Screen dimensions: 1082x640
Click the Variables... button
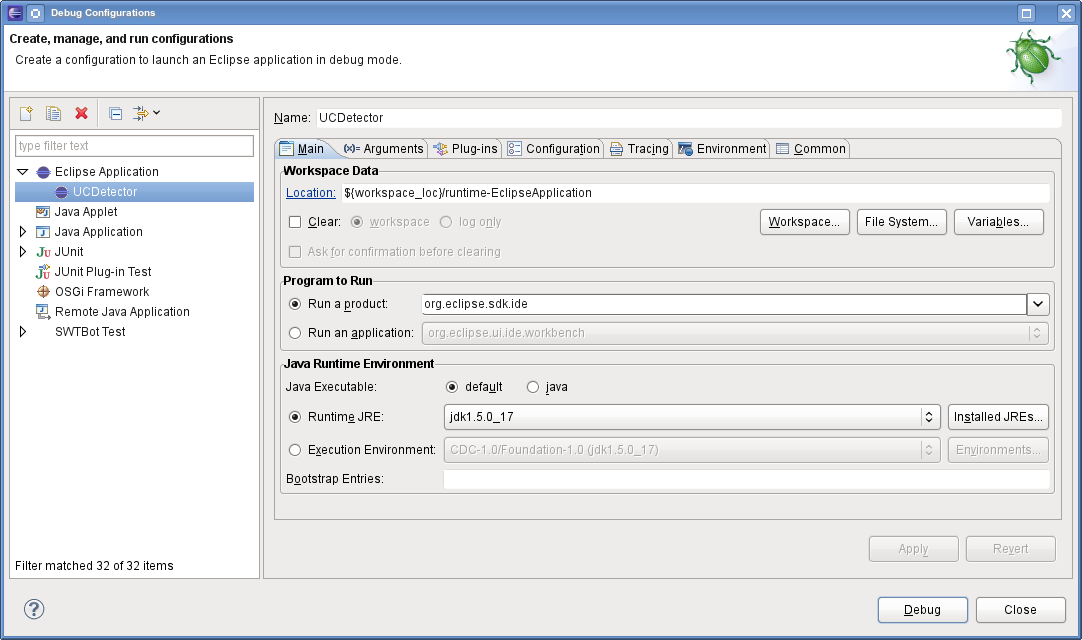click(999, 222)
